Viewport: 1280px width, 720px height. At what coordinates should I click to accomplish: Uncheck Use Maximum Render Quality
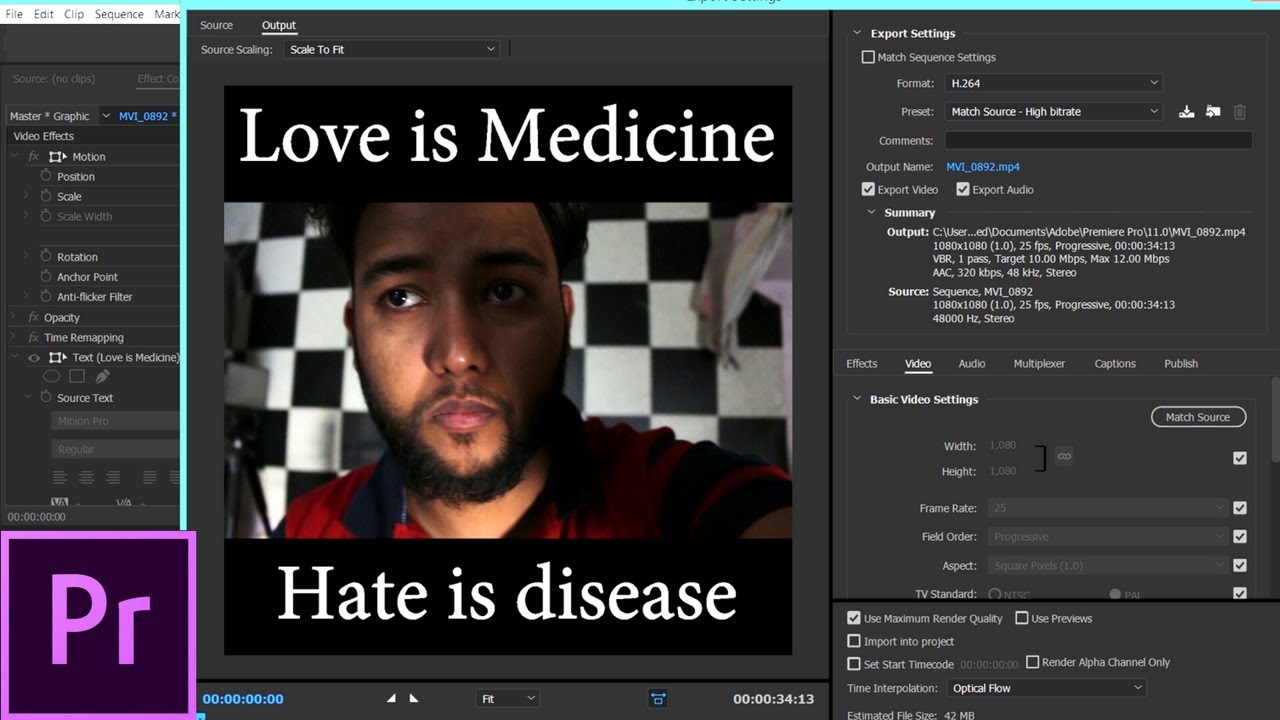[854, 618]
